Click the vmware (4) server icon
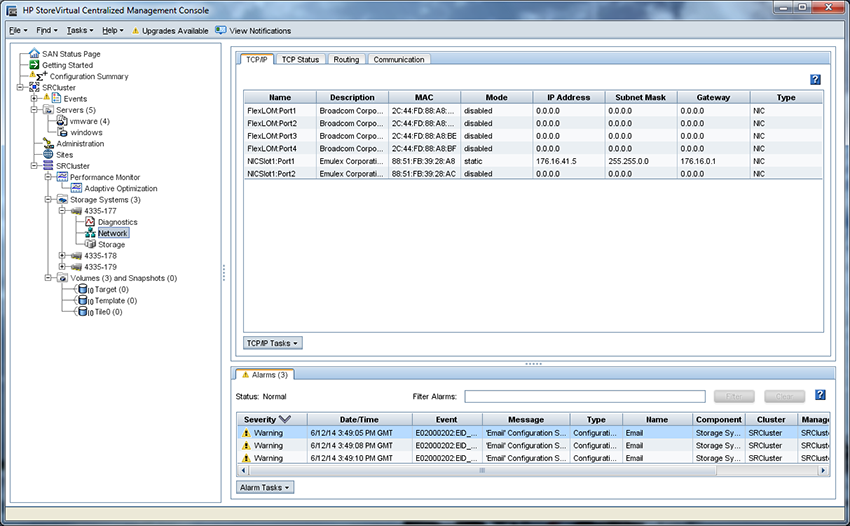Image resolution: width=850 pixels, height=526 pixels. (62, 121)
